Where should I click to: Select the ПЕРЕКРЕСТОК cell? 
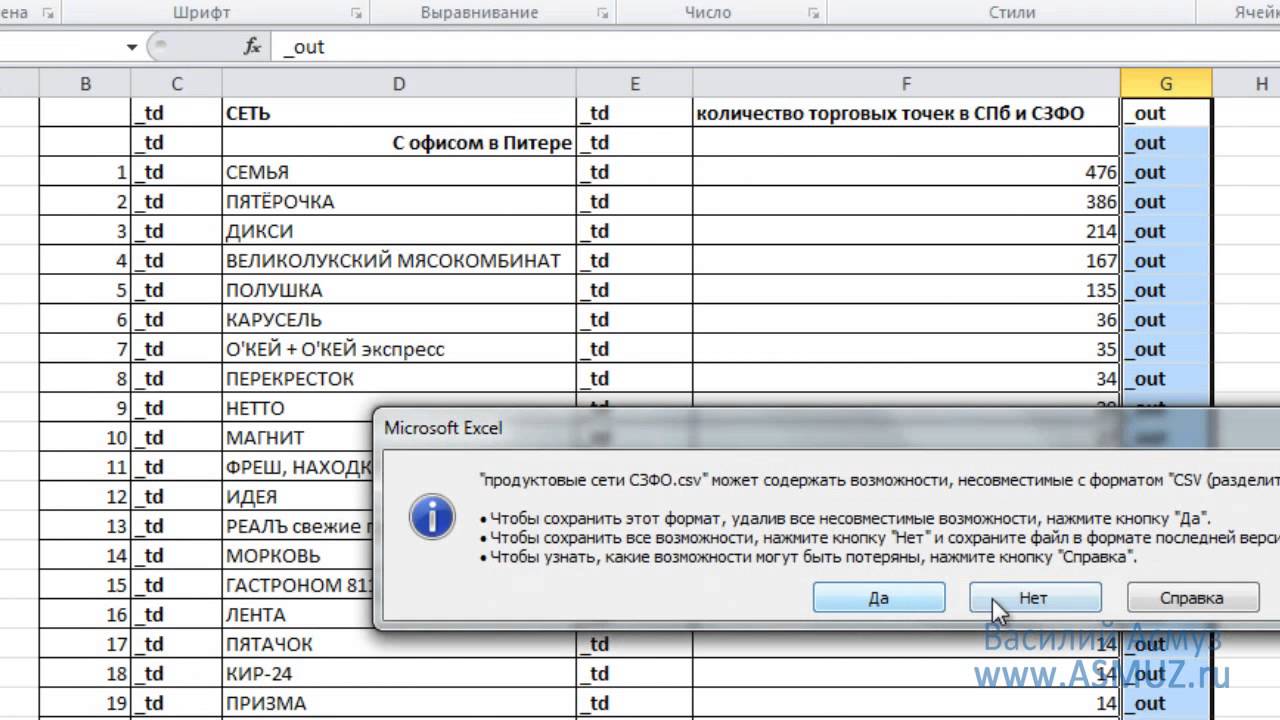click(399, 379)
